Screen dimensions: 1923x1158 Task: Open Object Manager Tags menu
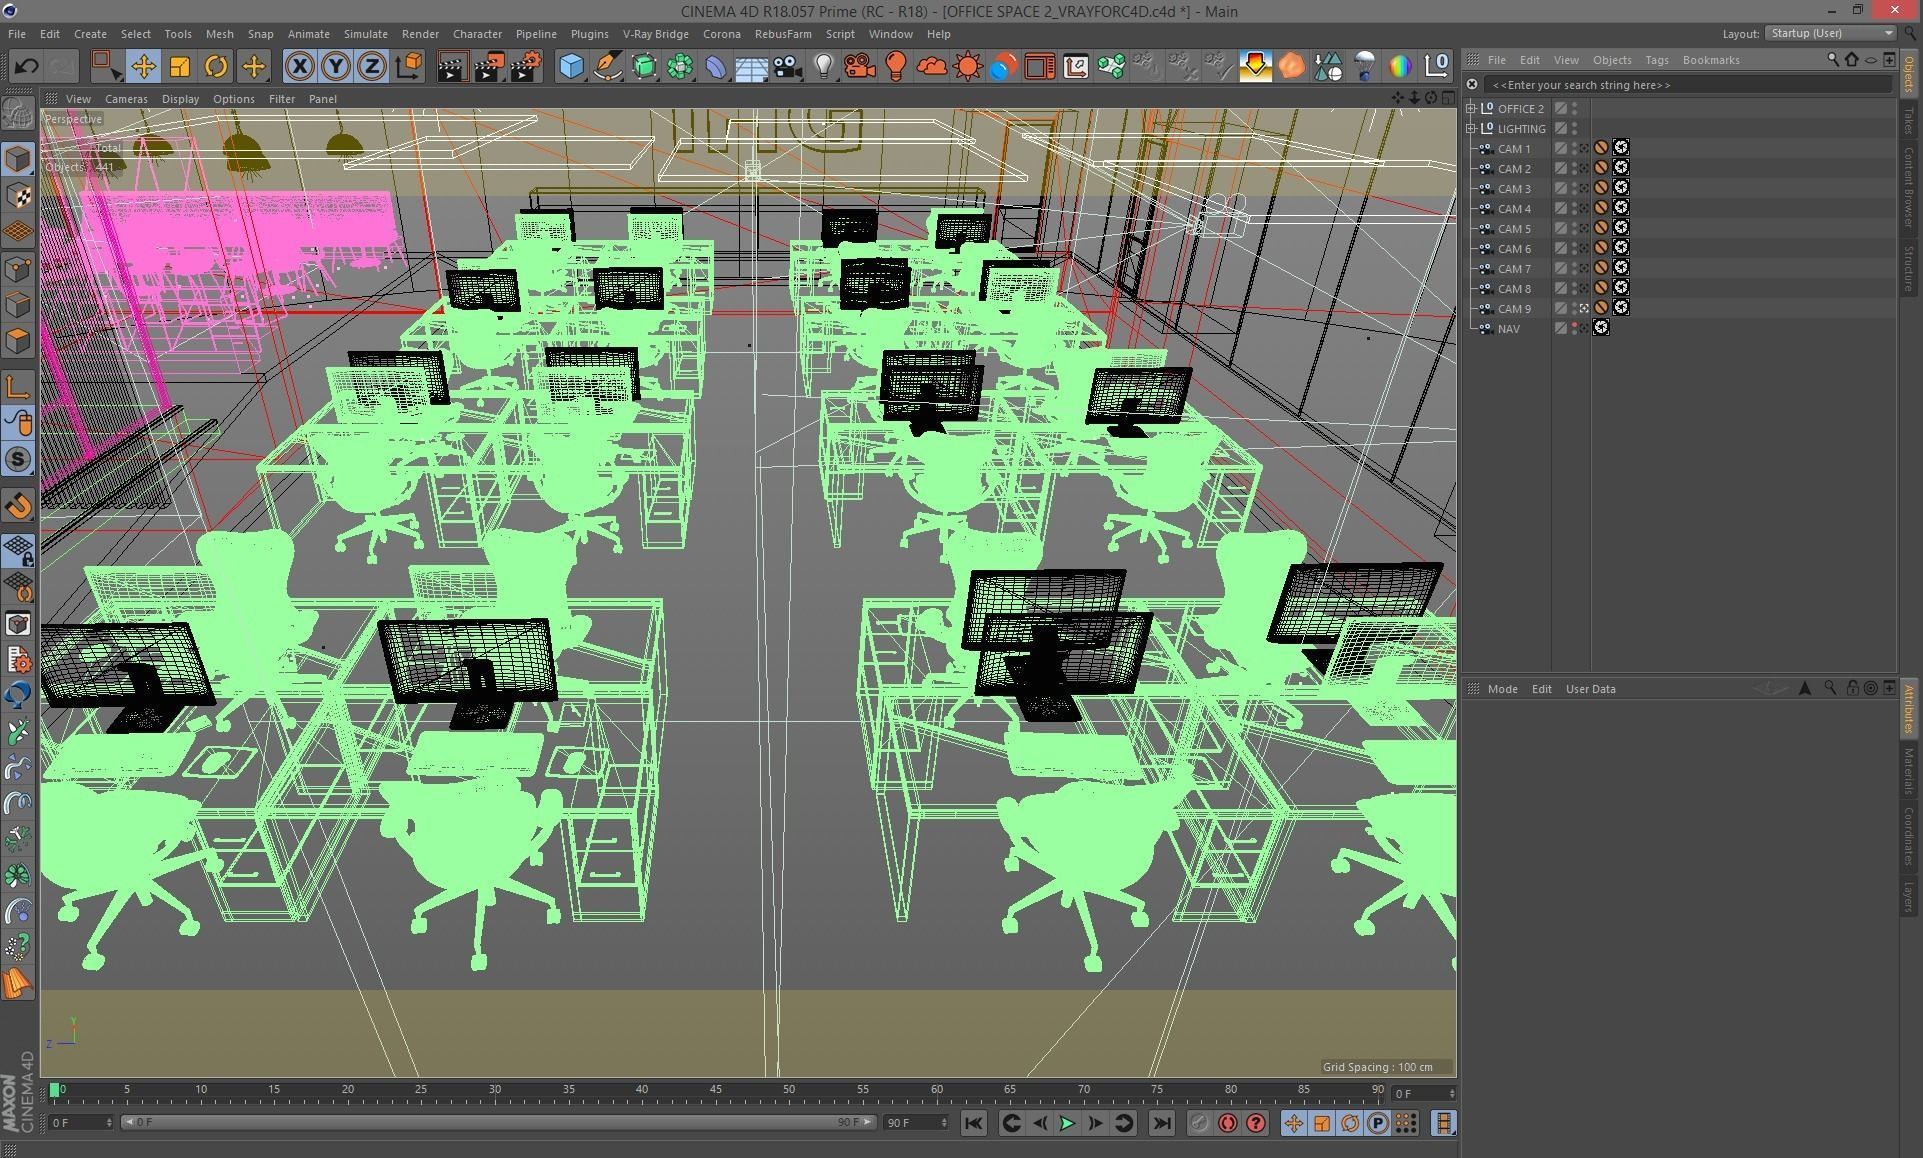[x=1656, y=60]
